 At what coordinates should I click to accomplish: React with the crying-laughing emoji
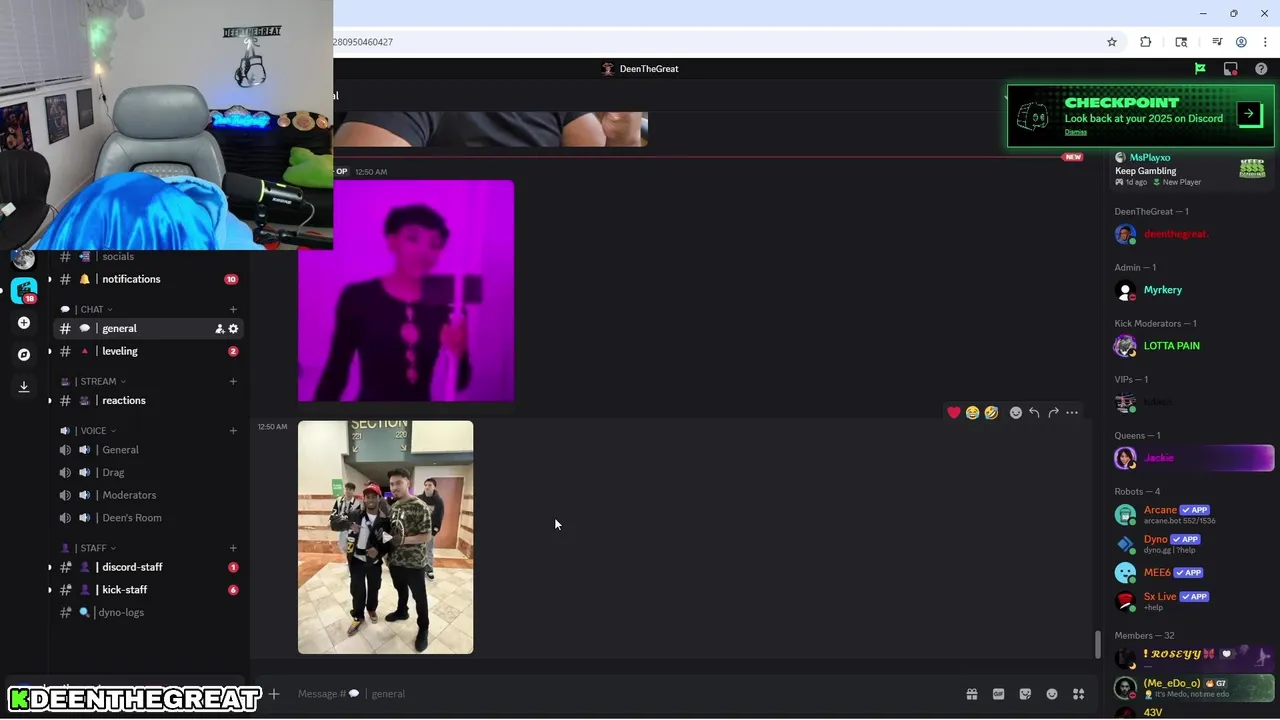pyautogui.click(x=972, y=412)
